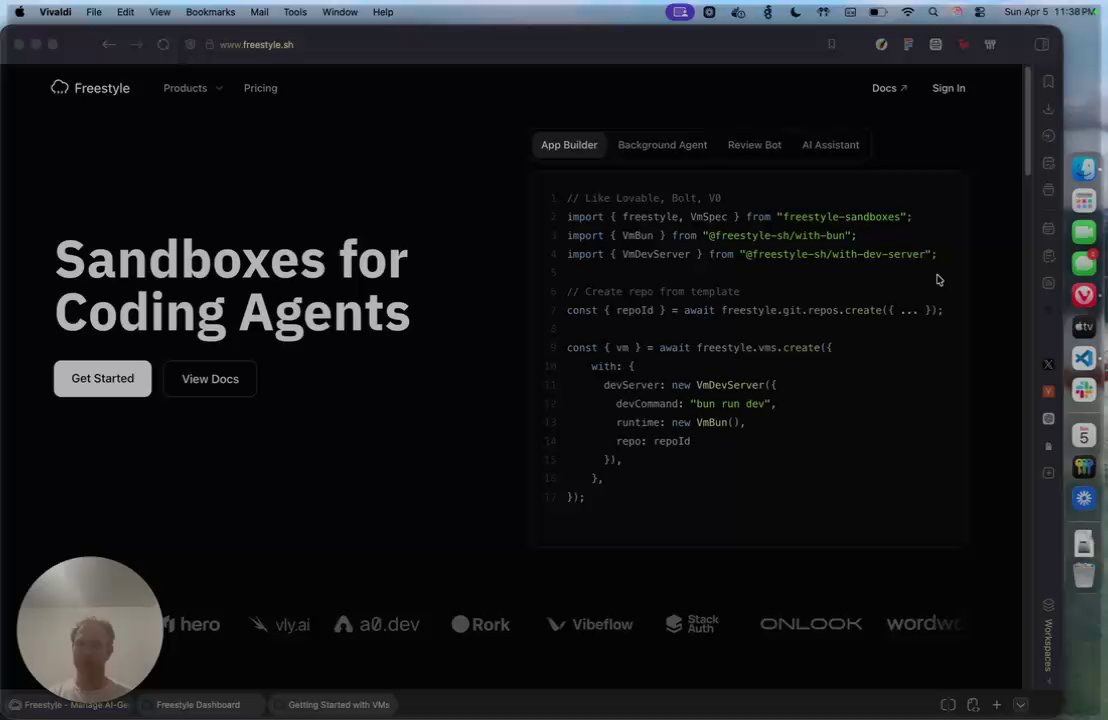
Task: Click the Wi-Fi status icon
Action: (907, 12)
